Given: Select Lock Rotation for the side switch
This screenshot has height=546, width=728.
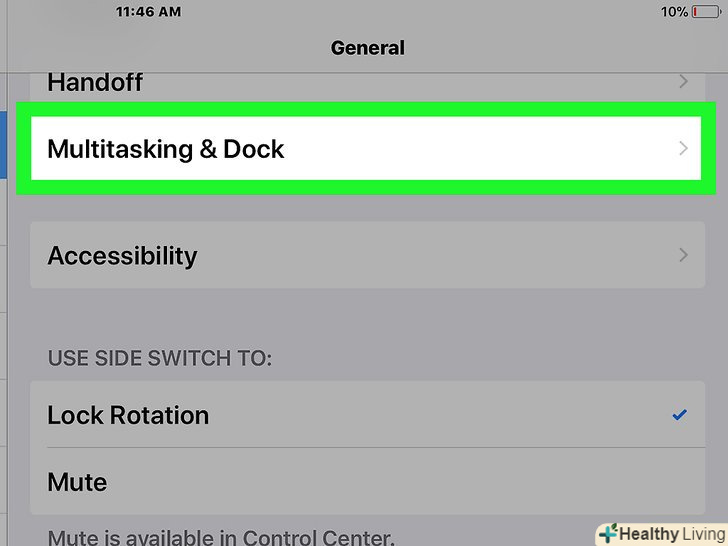Looking at the screenshot, I should (x=128, y=415).
